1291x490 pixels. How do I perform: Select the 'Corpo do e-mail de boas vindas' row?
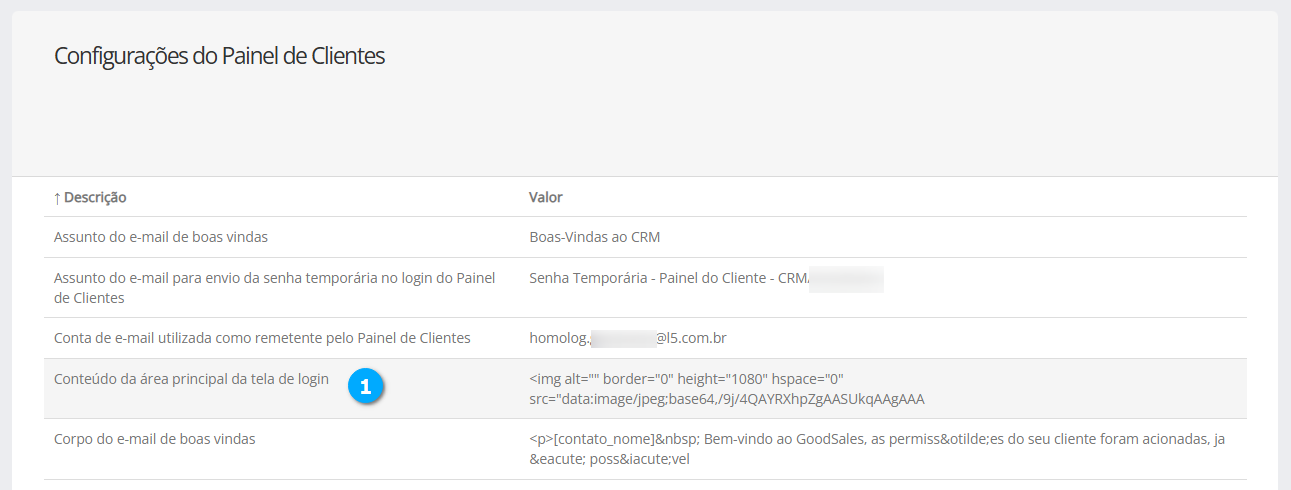(154, 439)
